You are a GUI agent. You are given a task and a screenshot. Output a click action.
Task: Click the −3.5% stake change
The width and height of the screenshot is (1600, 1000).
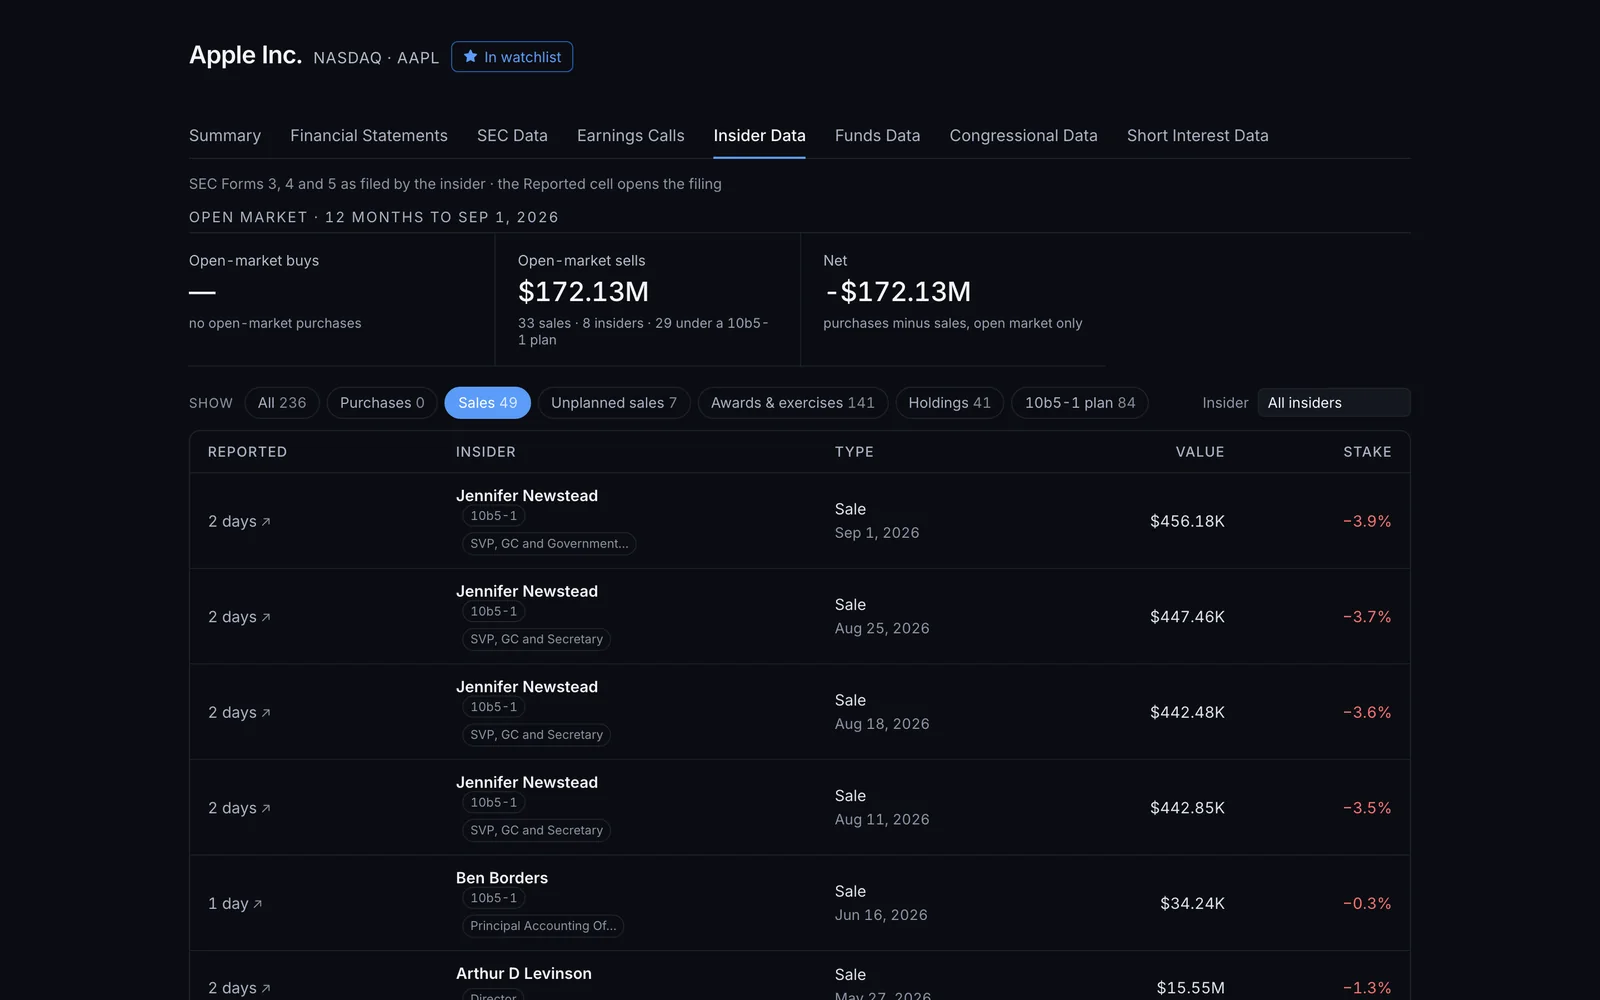click(1367, 808)
